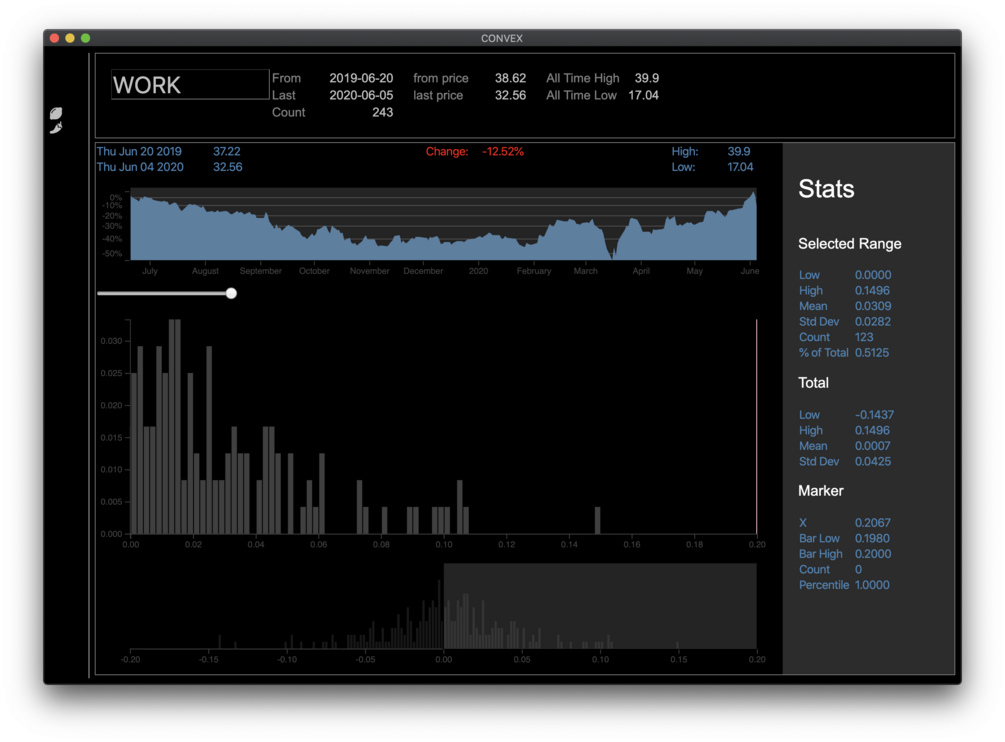Click the Marker section heading

(820, 491)
